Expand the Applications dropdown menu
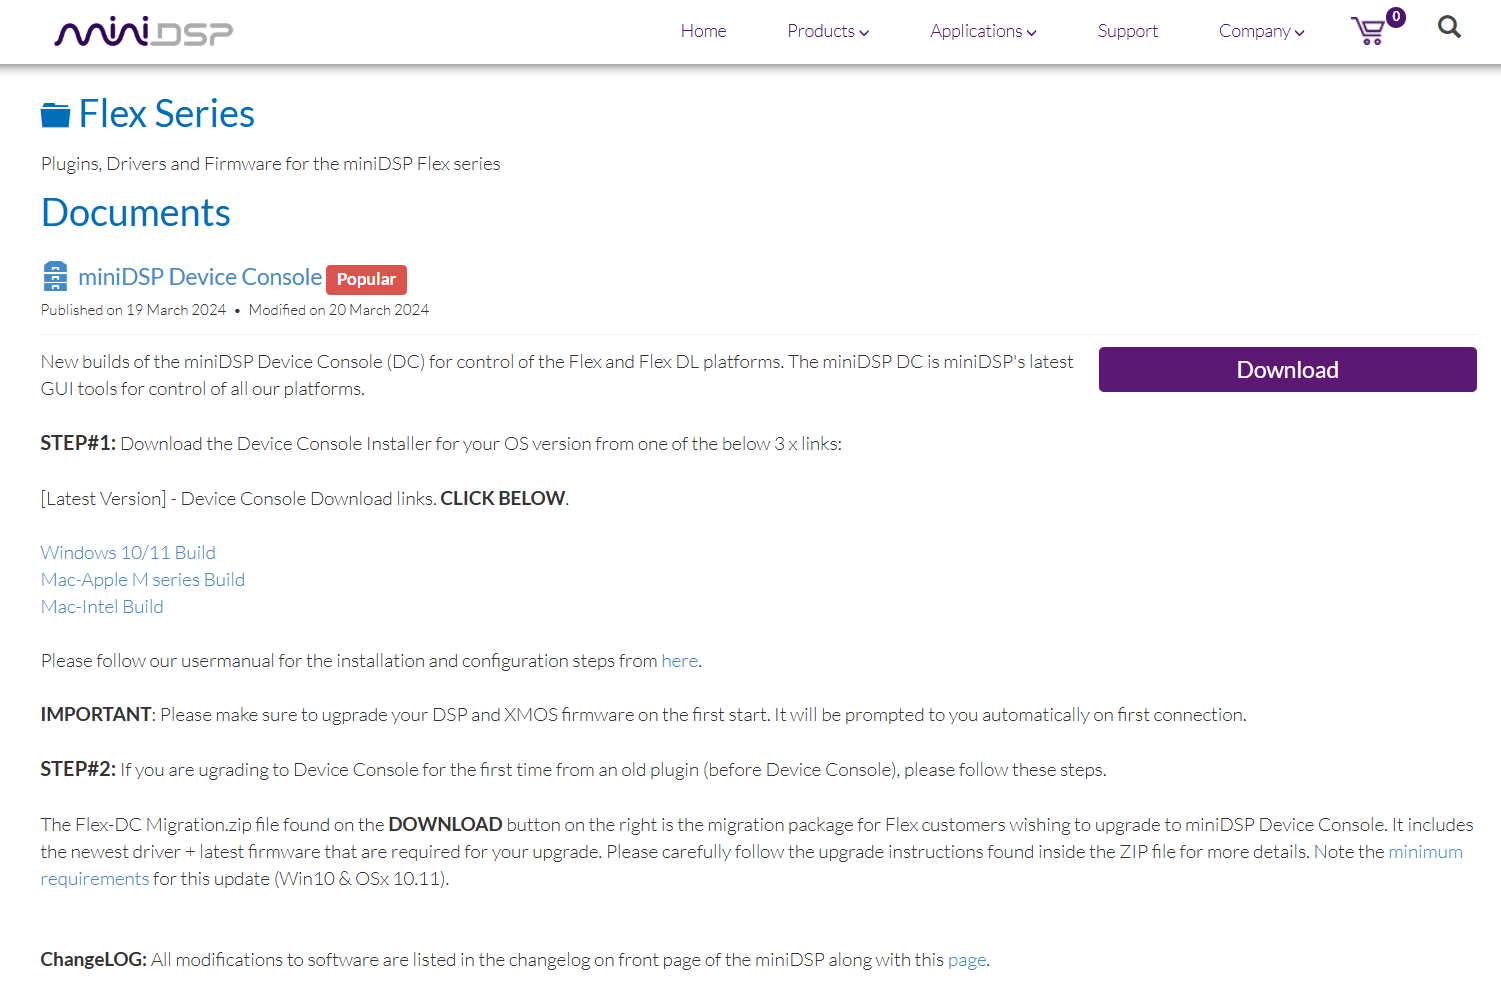 (x=982, y=31)
